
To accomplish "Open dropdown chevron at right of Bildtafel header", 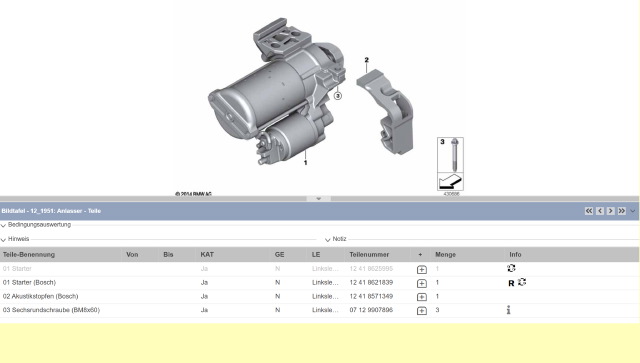I will pos(633,211).
